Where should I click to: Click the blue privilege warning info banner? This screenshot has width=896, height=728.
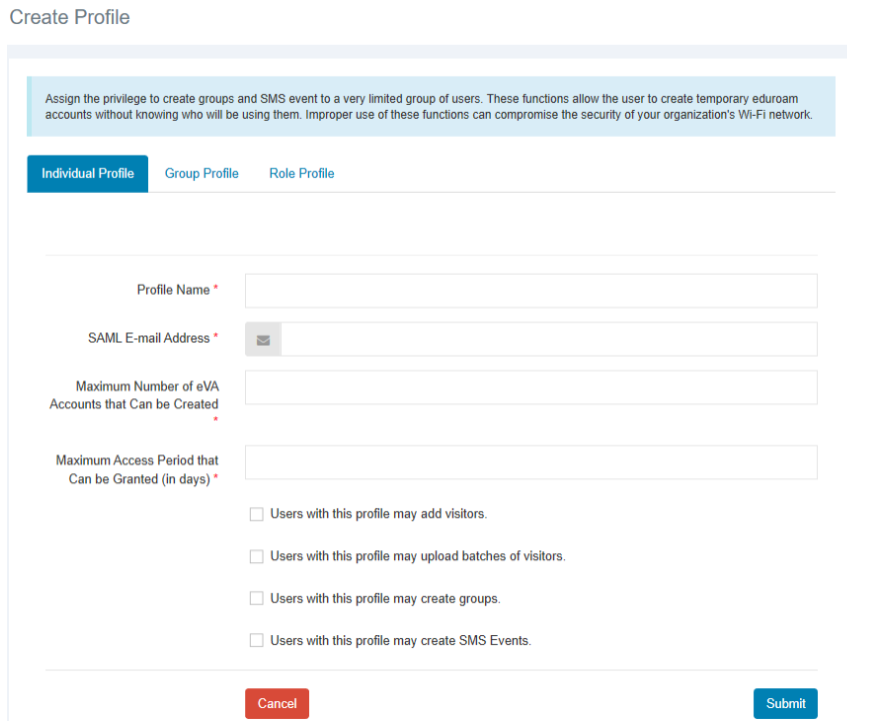click(431, 107)
